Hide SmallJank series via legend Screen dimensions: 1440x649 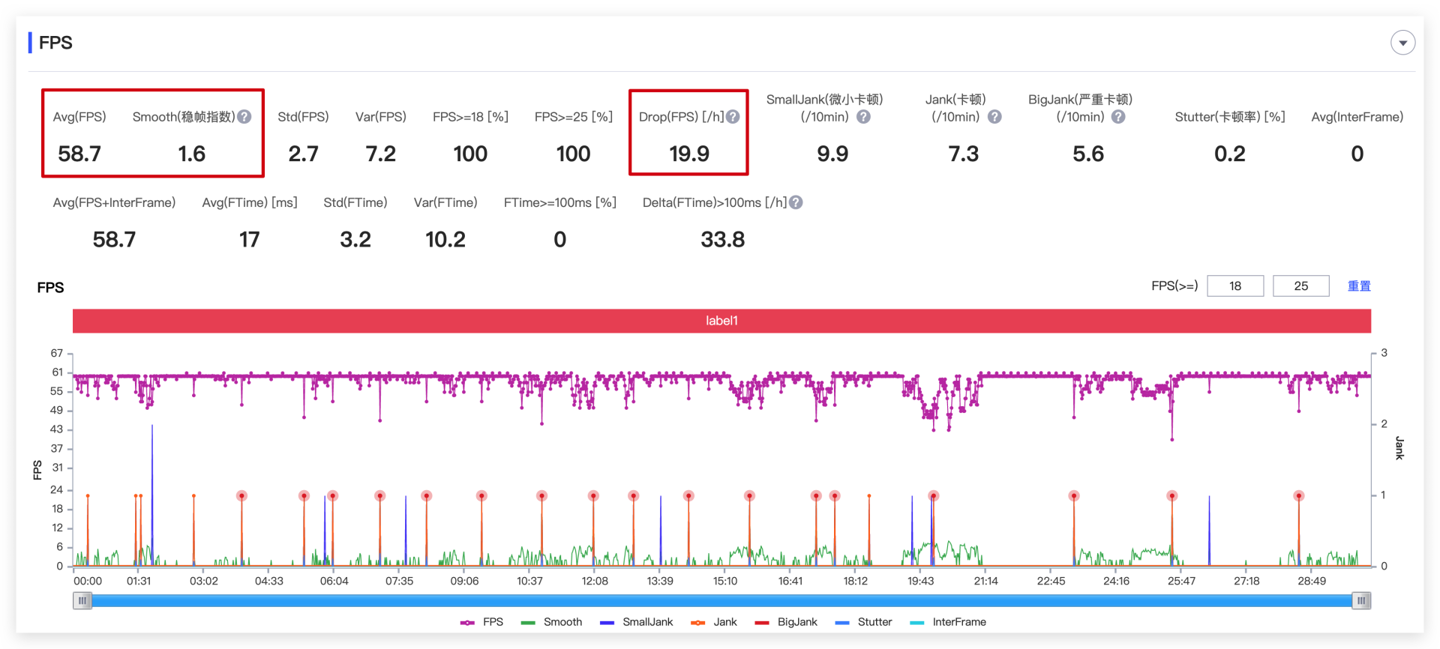pos(636,622)
